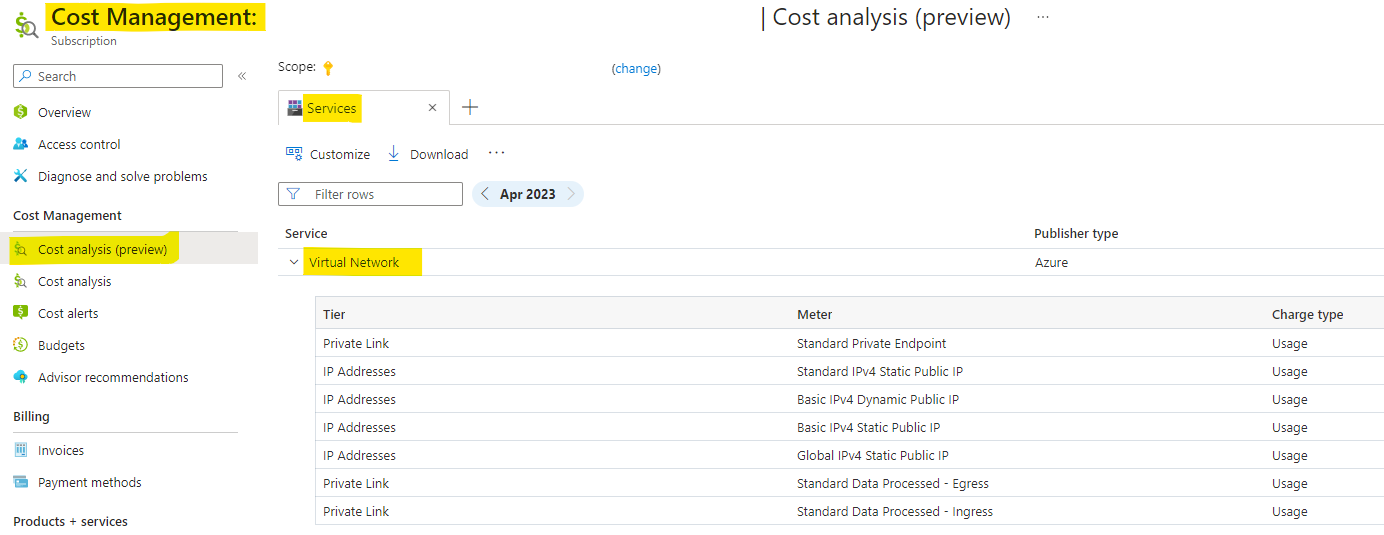Open the toolbar more options ellipsis
Screen dimensions: 1384x535
point(496,153)
